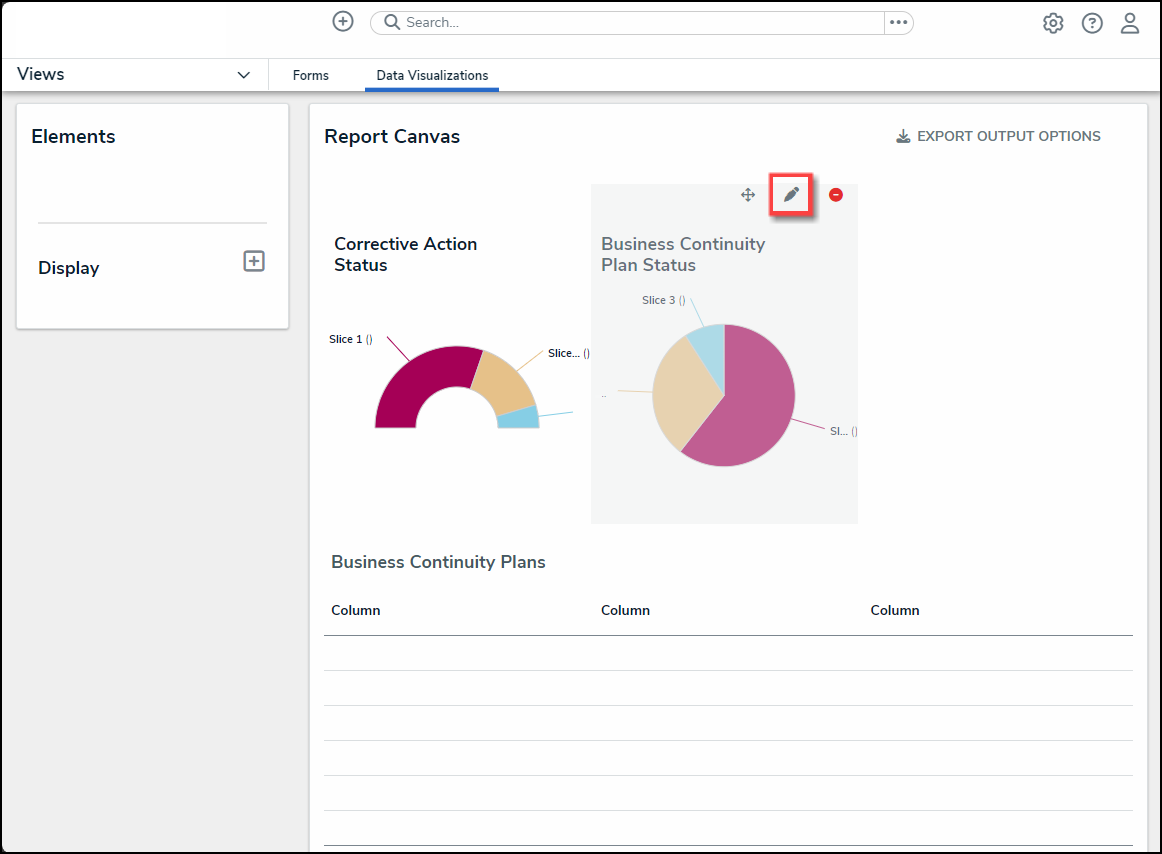1162x854 pixels.
Task: Select the Business Continuity Plans table title
Action: pyautogui.click(x=438, y=562)
